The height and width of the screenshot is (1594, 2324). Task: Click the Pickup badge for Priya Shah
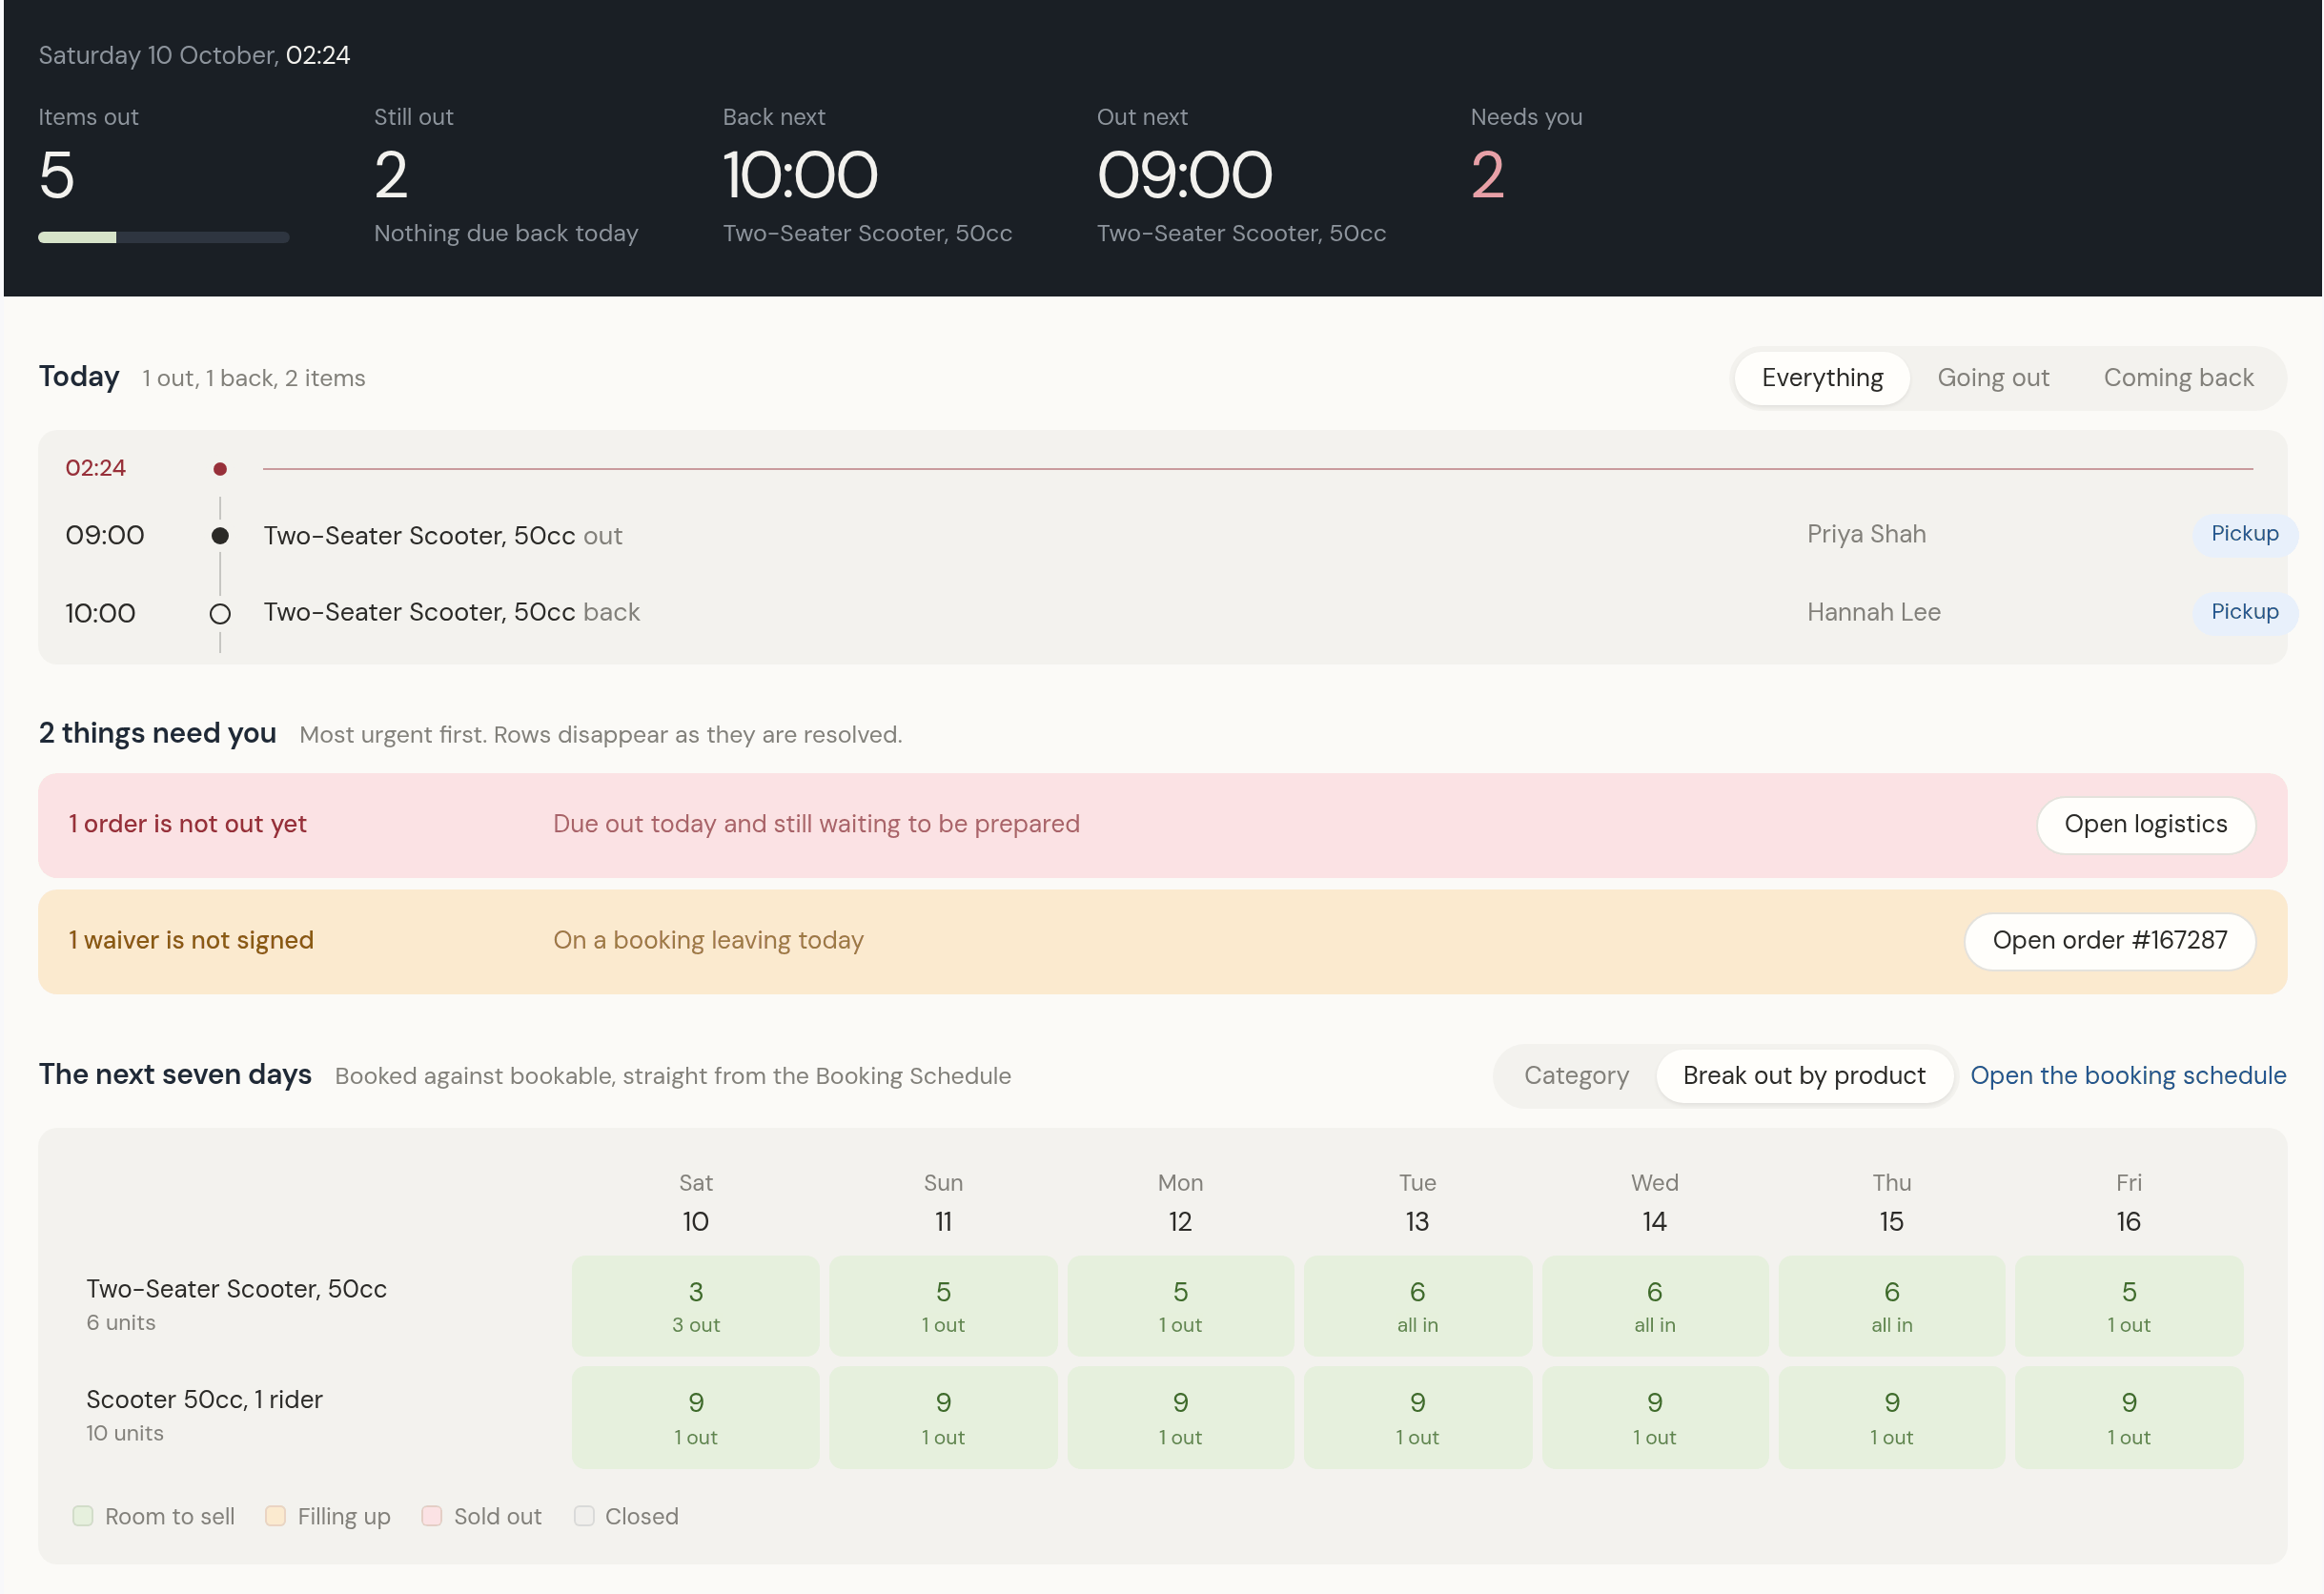(x=2244, y=534)
